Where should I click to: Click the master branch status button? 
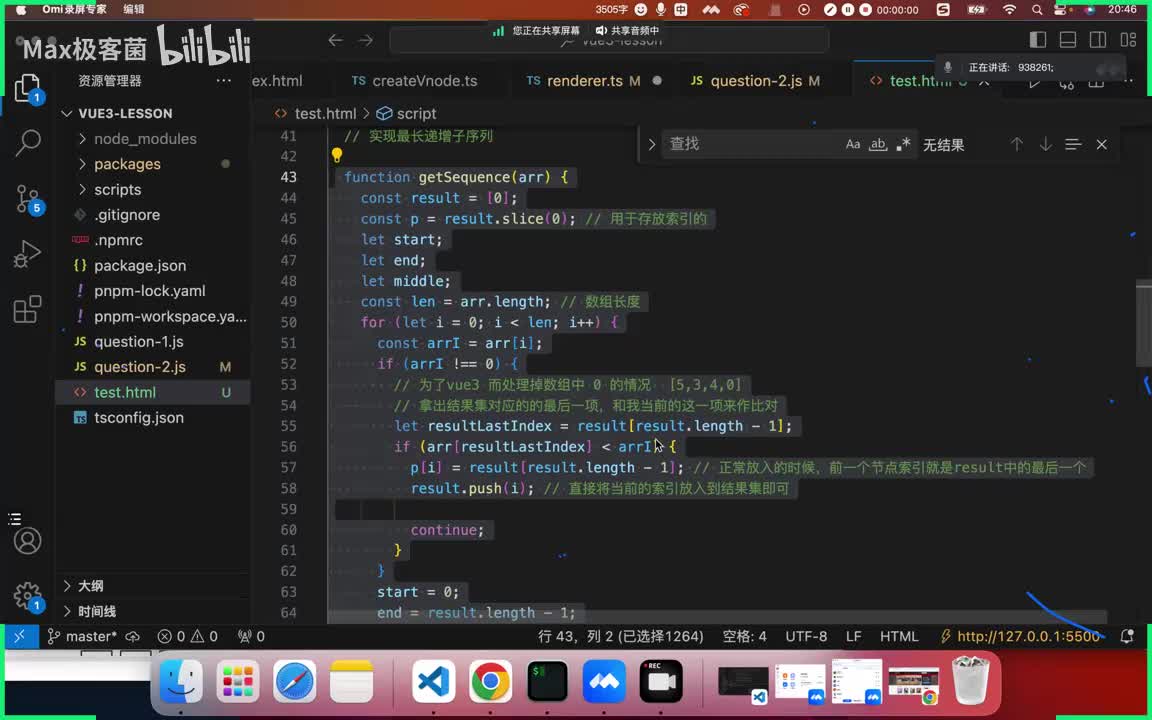coord(83,636)
